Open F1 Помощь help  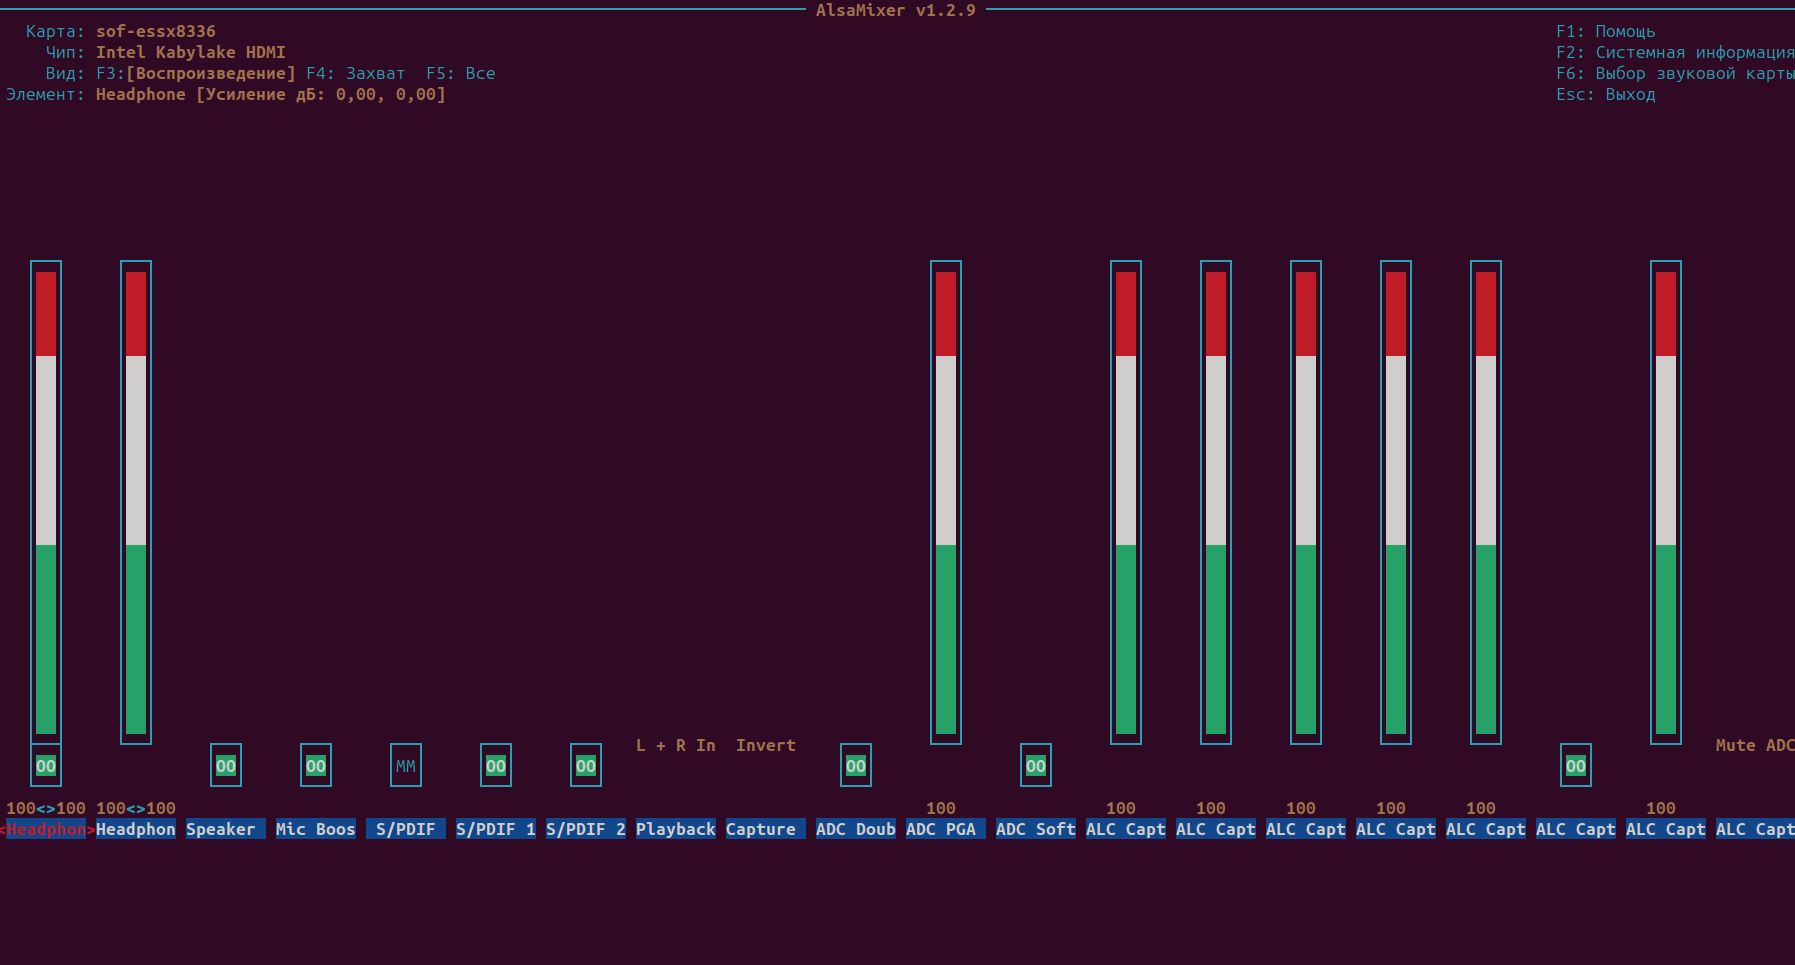click(1606, 31)
